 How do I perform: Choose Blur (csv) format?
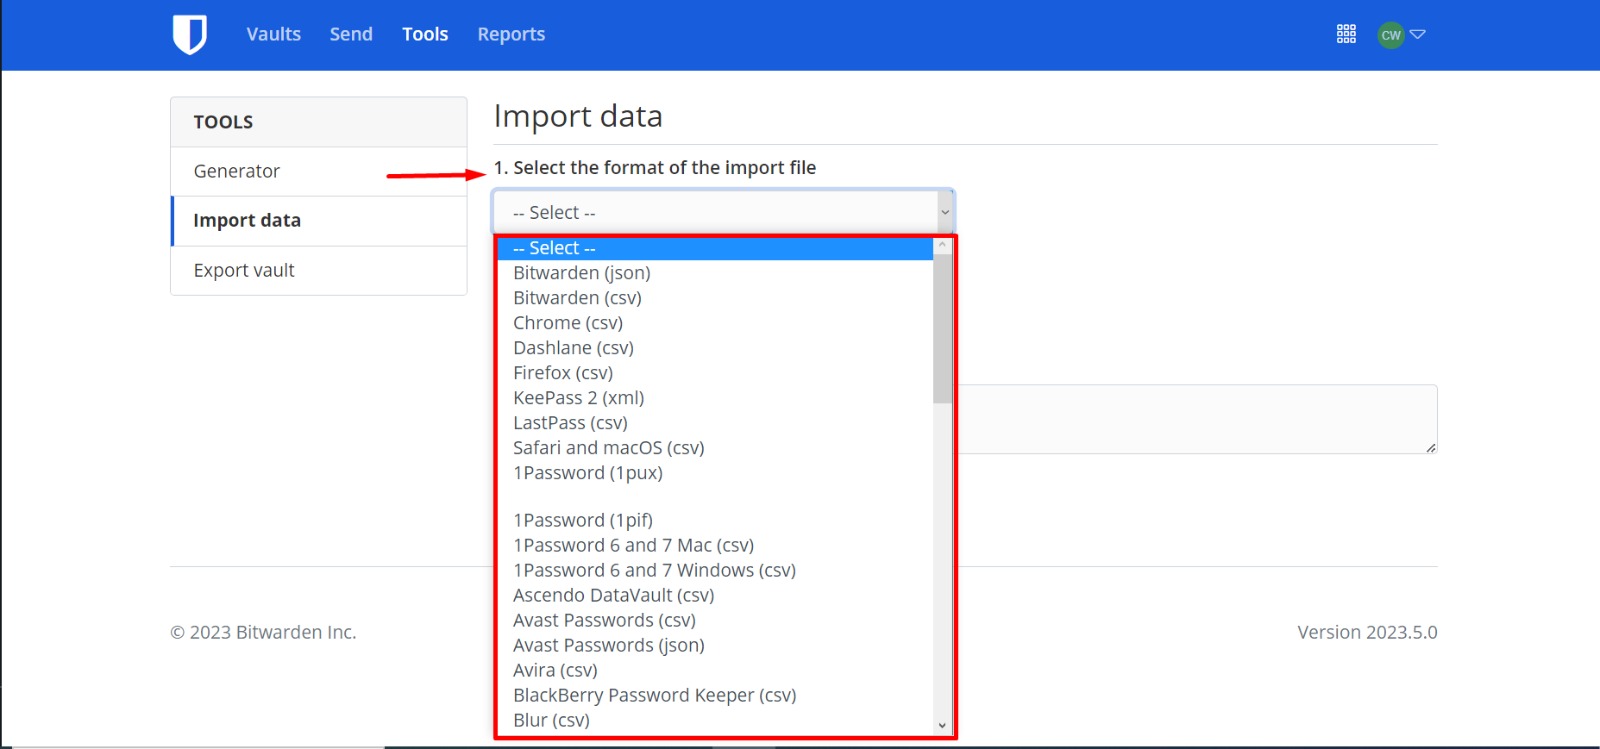point(715,720)
